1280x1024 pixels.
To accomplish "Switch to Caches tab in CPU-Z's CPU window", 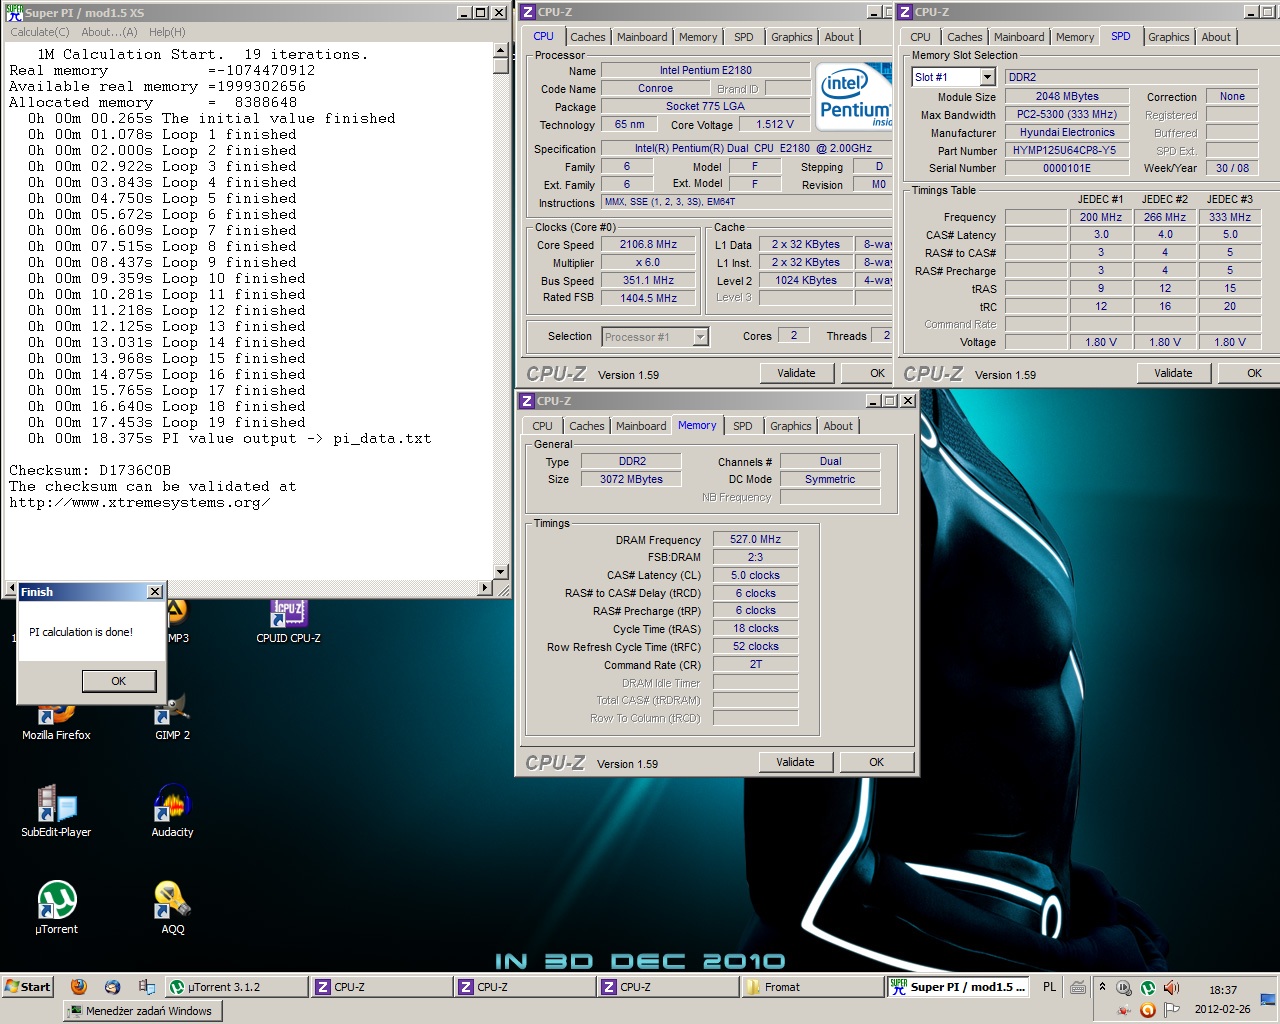I will (588, 37).
